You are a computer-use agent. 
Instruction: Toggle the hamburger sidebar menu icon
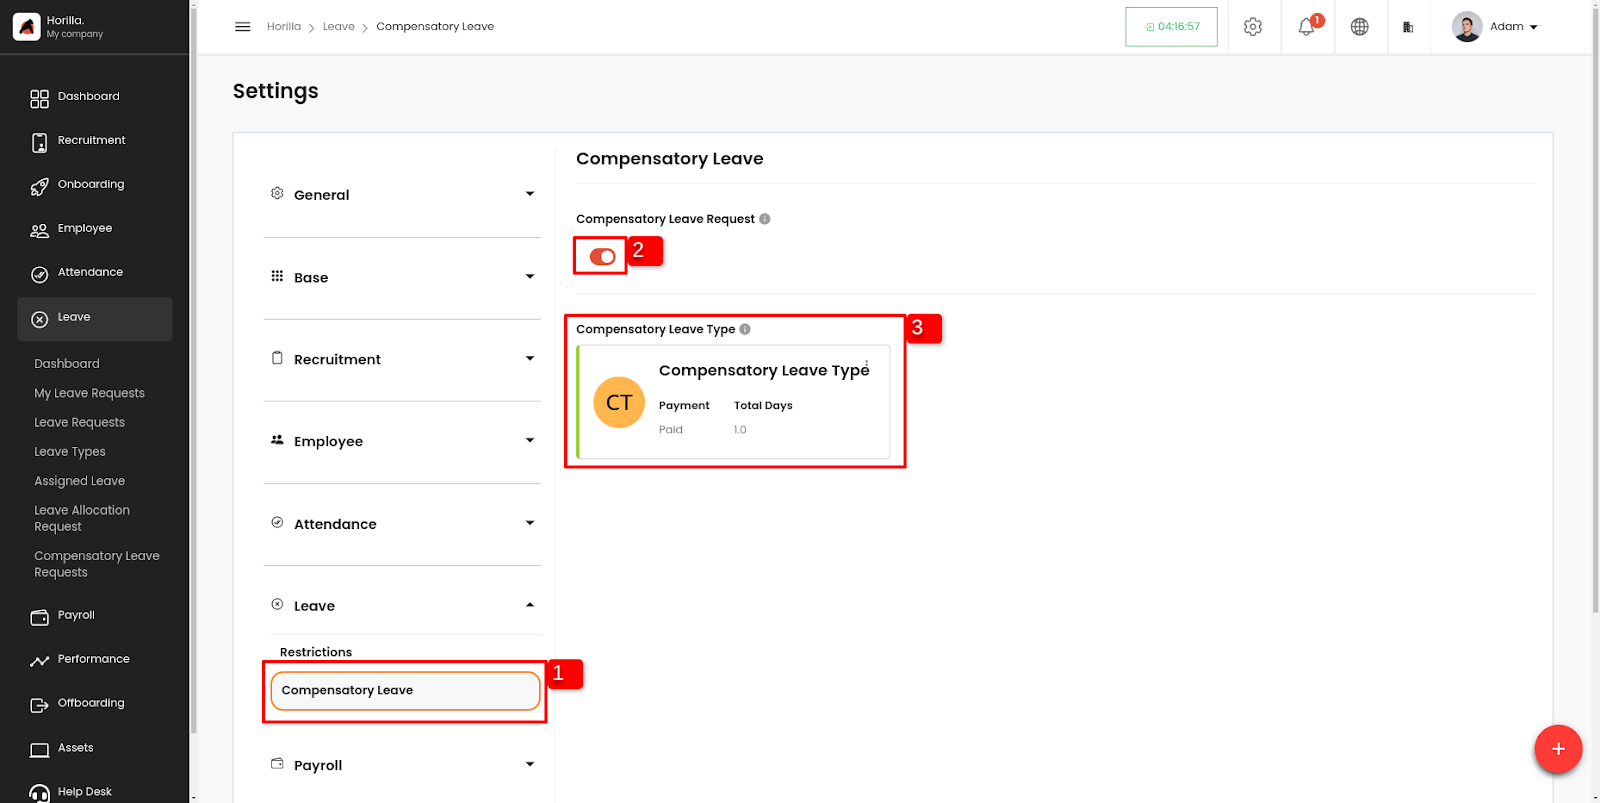tap(242, 27)
